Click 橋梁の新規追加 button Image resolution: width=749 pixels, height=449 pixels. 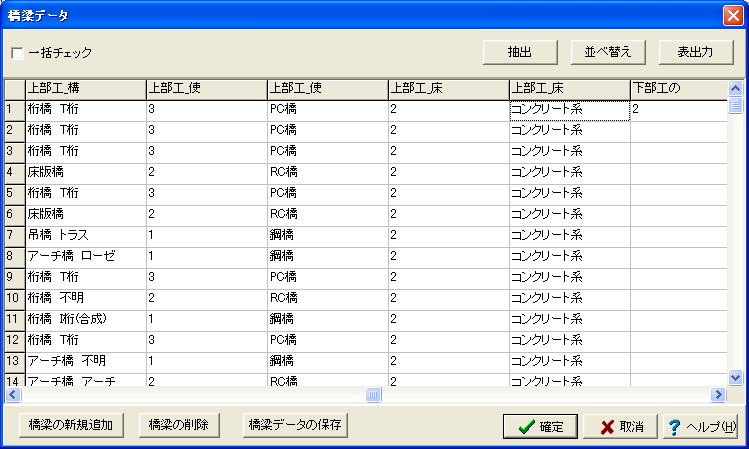[71, 425]
